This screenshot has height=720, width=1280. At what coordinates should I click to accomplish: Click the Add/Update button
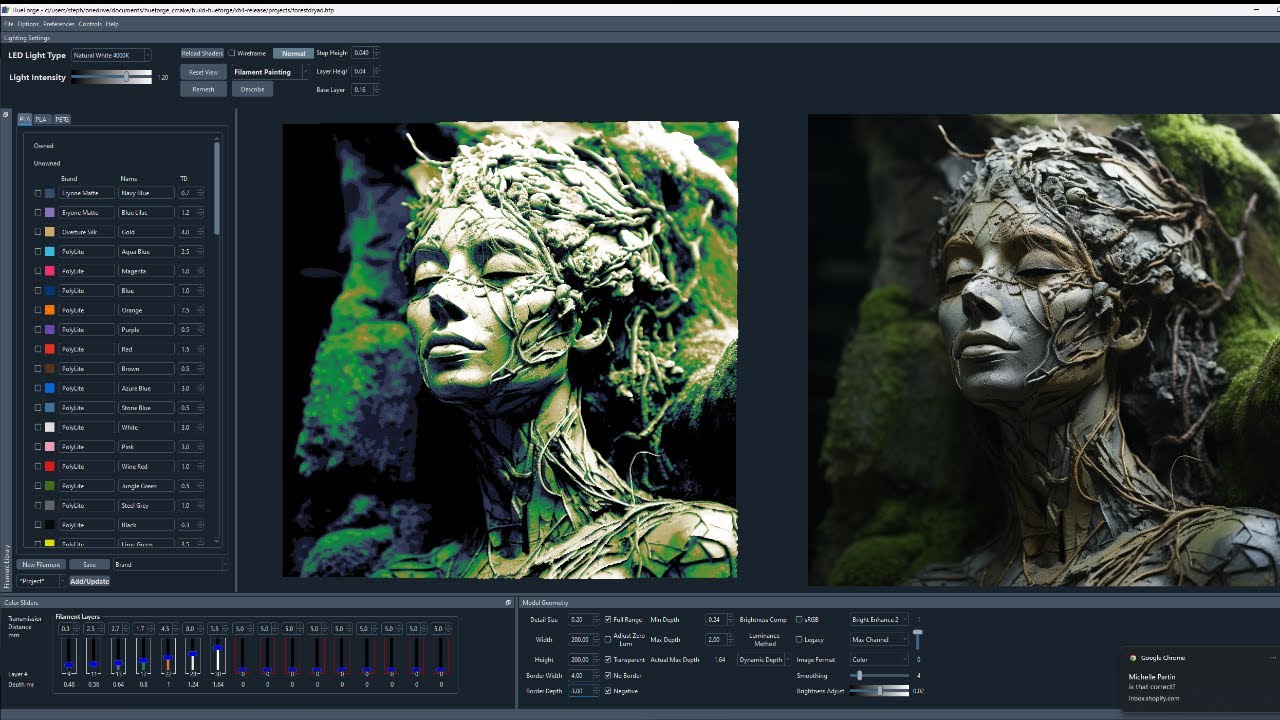[90, 581]
